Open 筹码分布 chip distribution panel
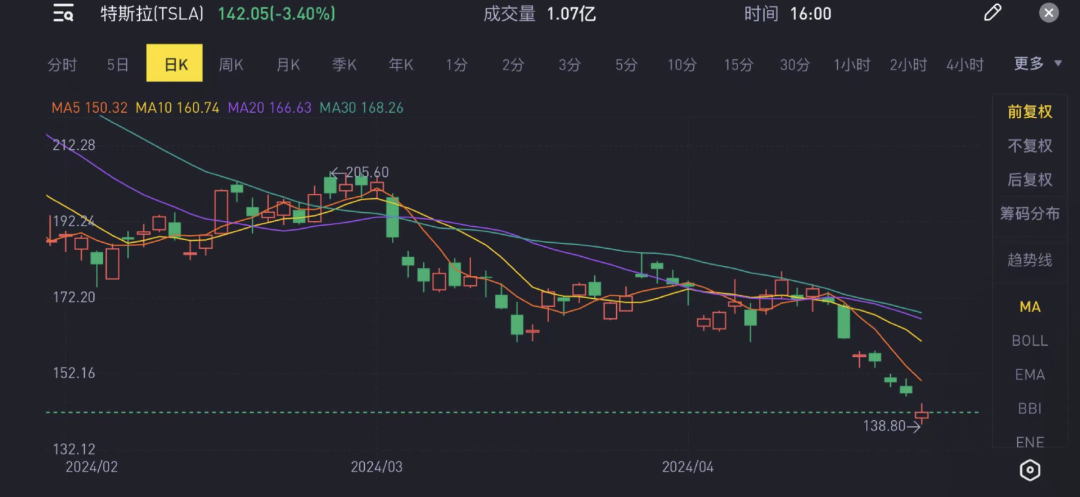Screen dimensions: 1080x497 click(1030, 213)
